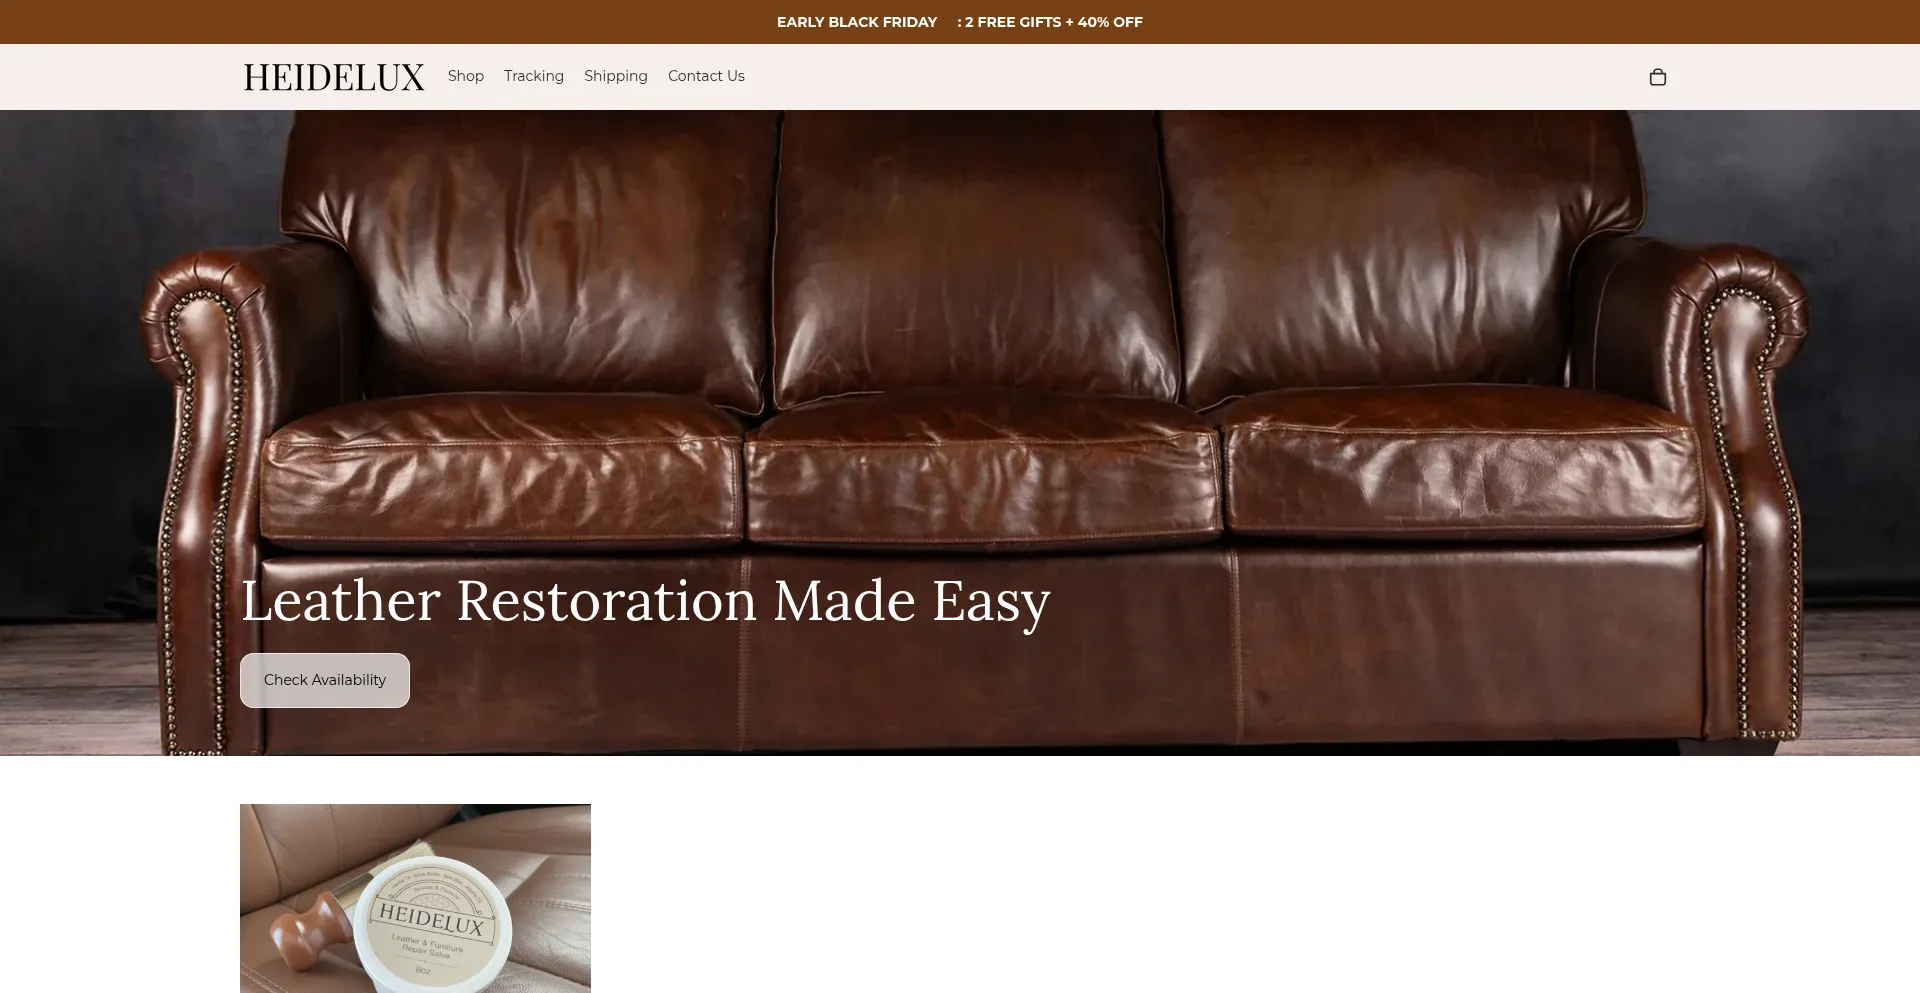Click the right back cushion of sofa
This screenshot has height=993, width=1920.
point(1400,260)
